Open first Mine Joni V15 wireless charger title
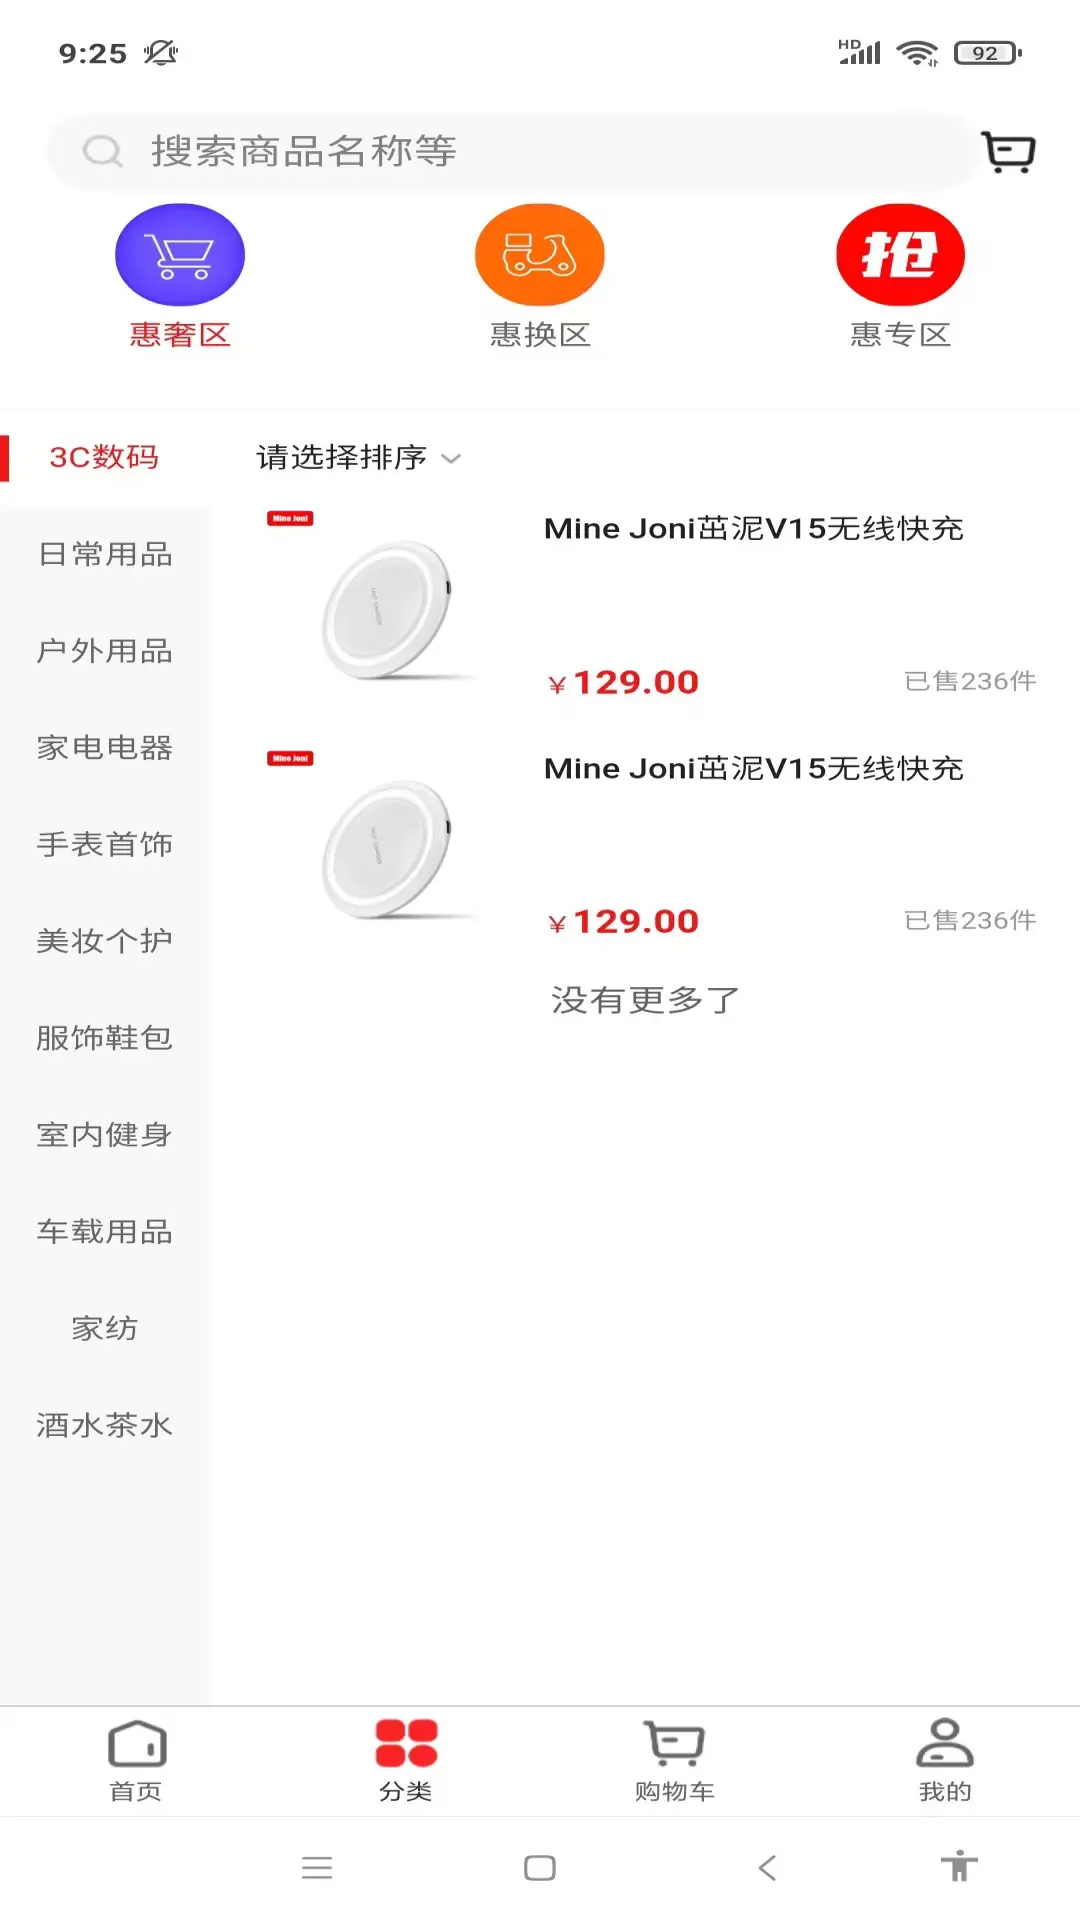Image resolution: width=1080 pixels, height=1920 pixels. tap(753, 529)
